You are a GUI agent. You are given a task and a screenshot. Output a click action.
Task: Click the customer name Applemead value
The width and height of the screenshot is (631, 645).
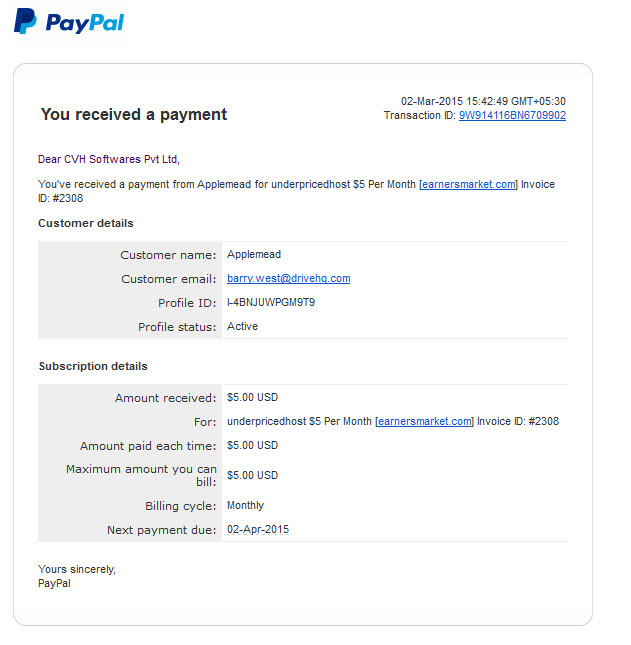tap(254, 254)
